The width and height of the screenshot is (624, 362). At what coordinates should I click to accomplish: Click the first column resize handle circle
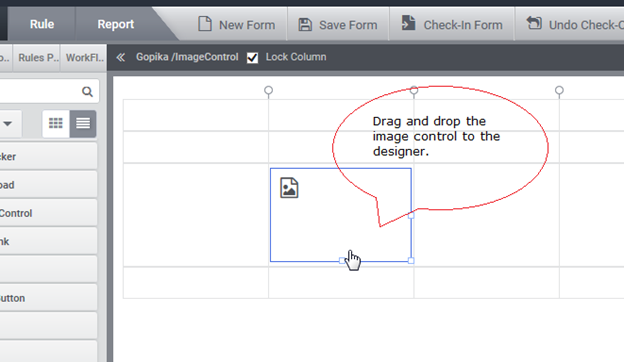coord(269,90)
